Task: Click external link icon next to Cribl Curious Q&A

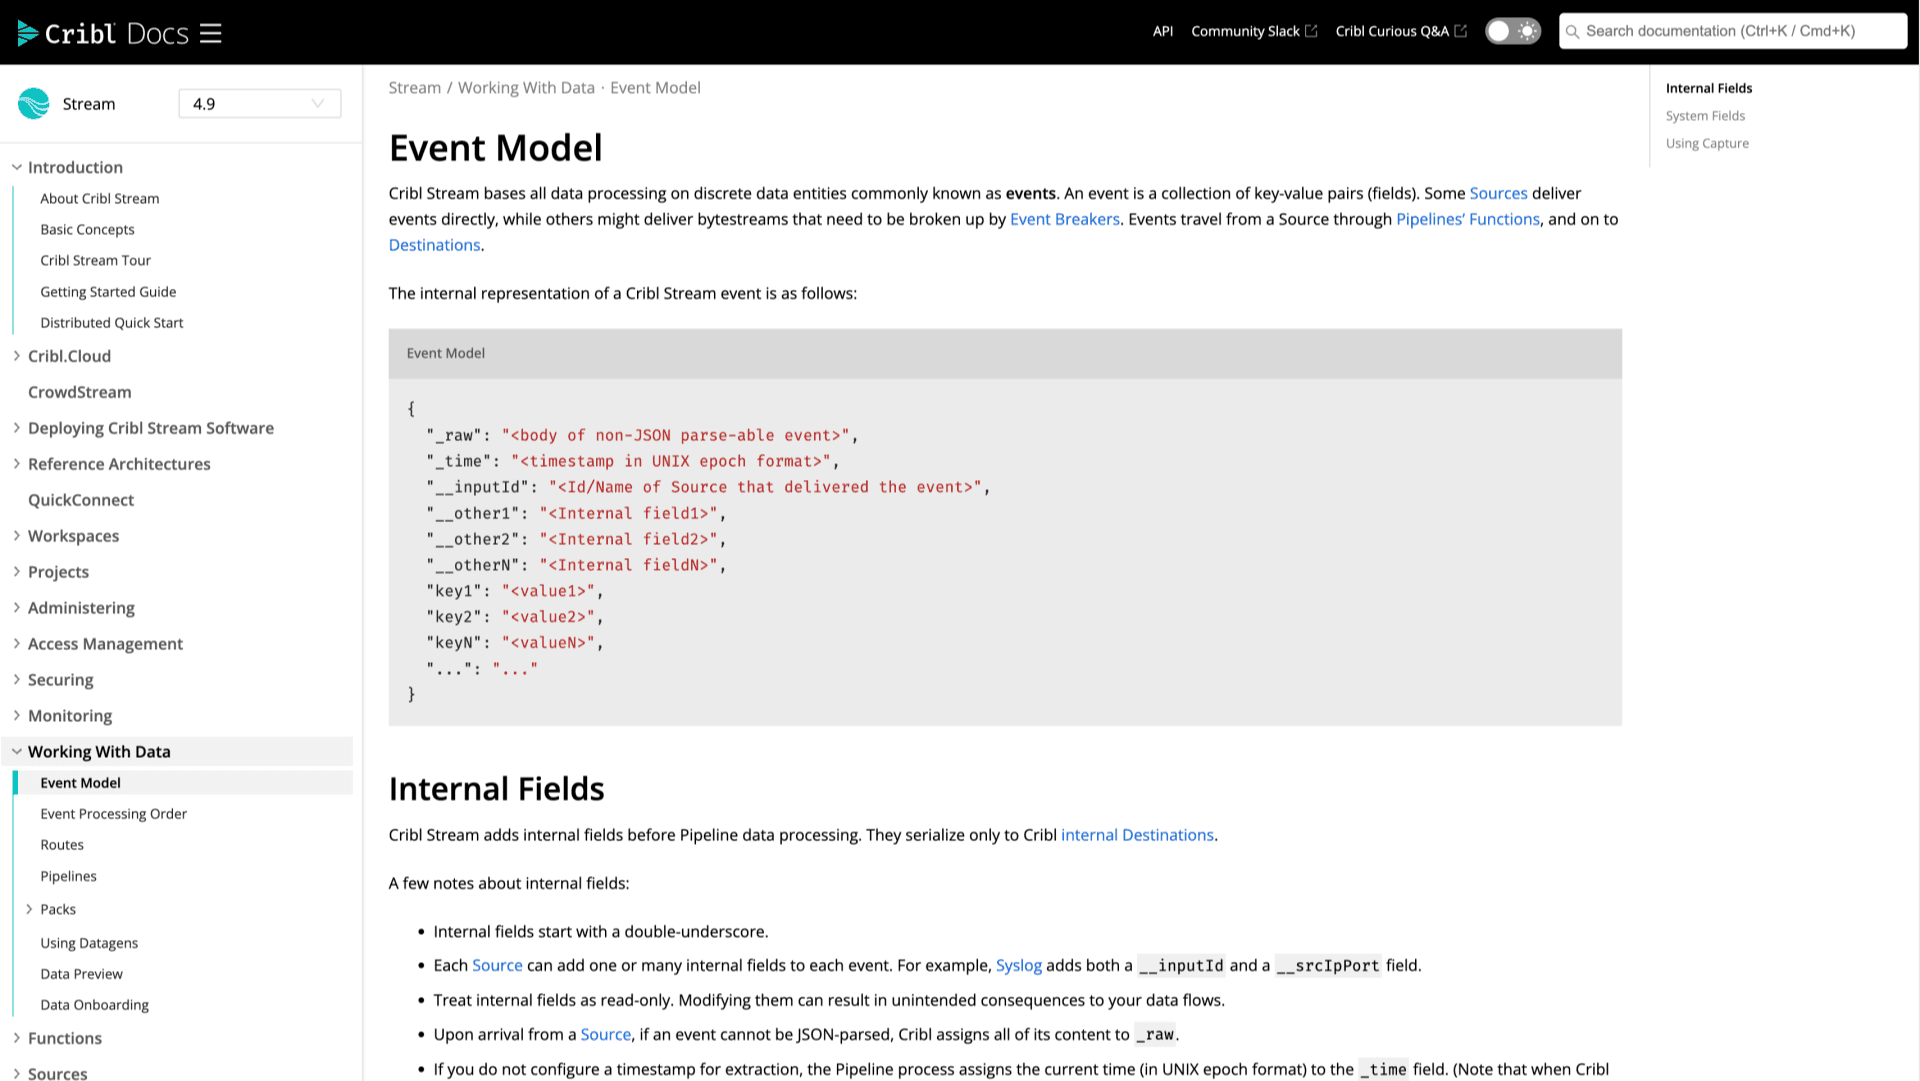Action: 1460,31
